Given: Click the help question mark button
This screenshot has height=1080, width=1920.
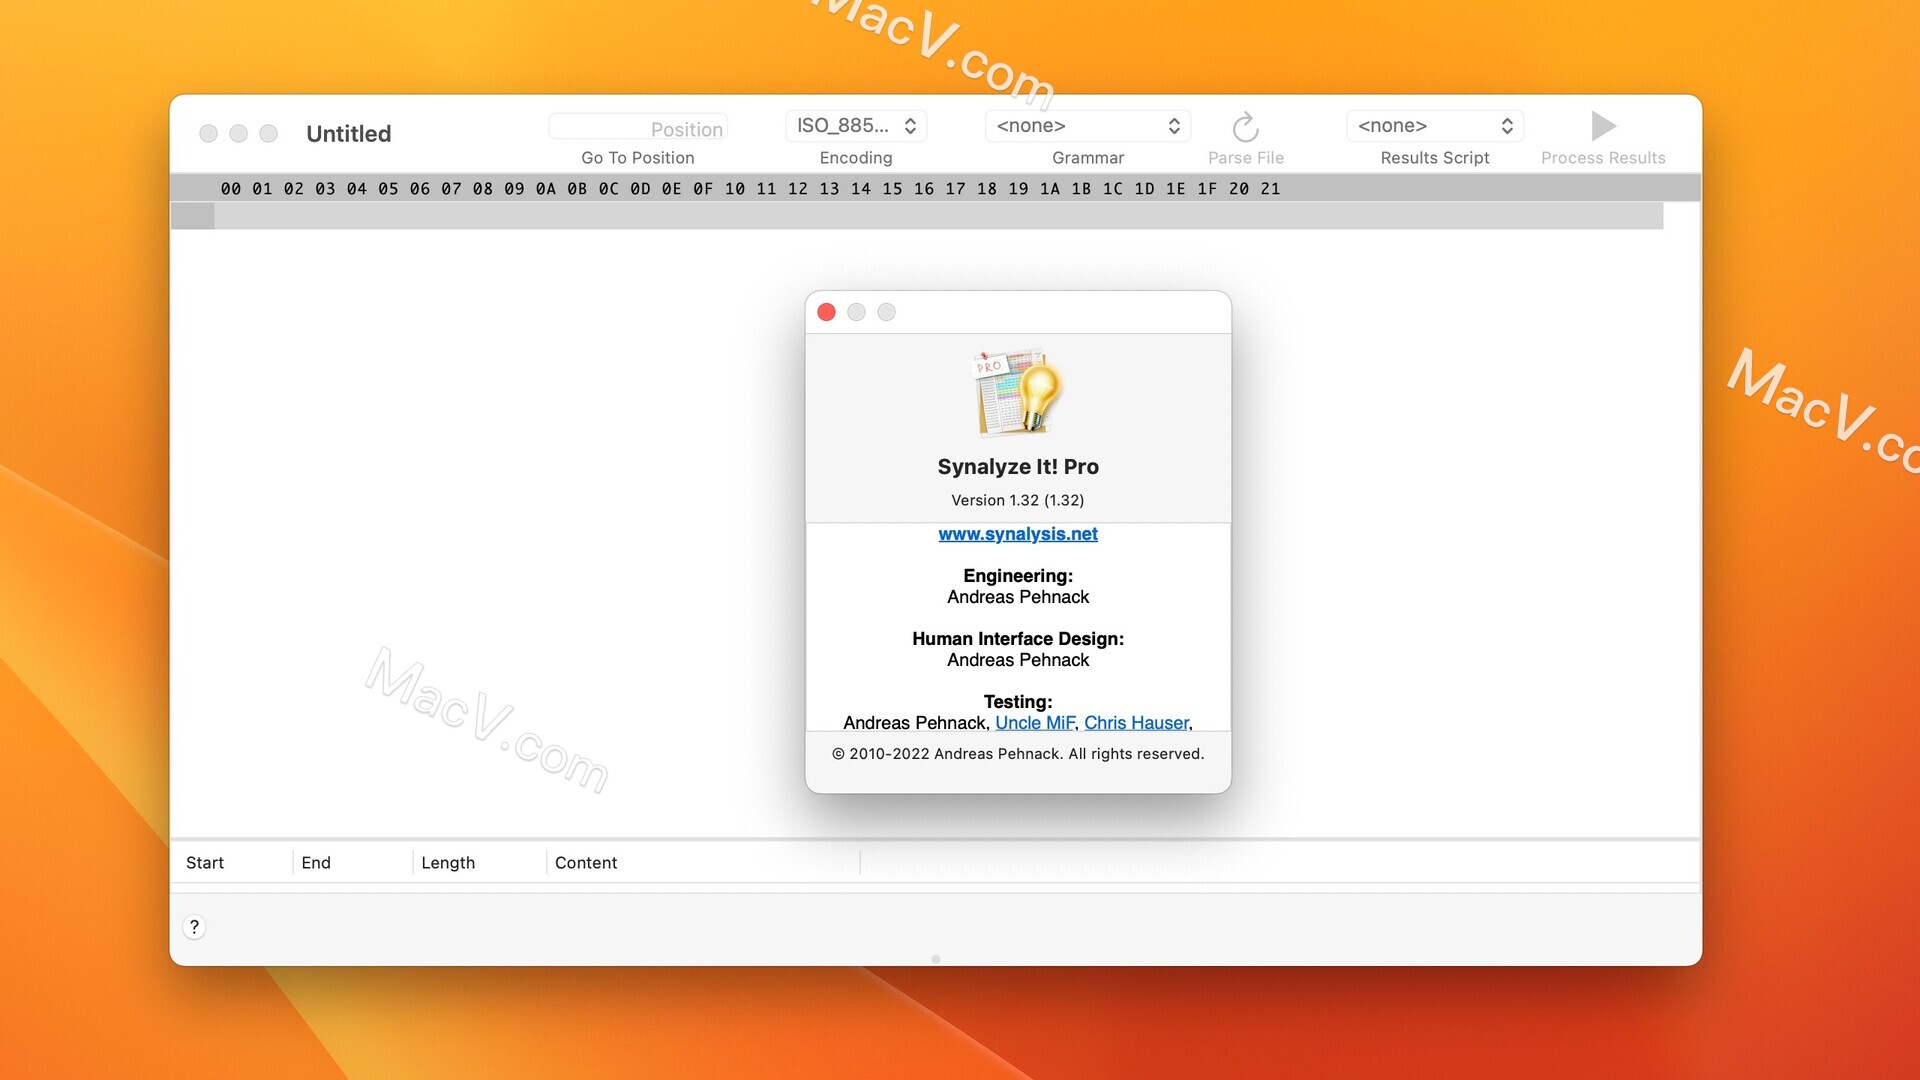Looking at the screenshot, I should 194,927.
